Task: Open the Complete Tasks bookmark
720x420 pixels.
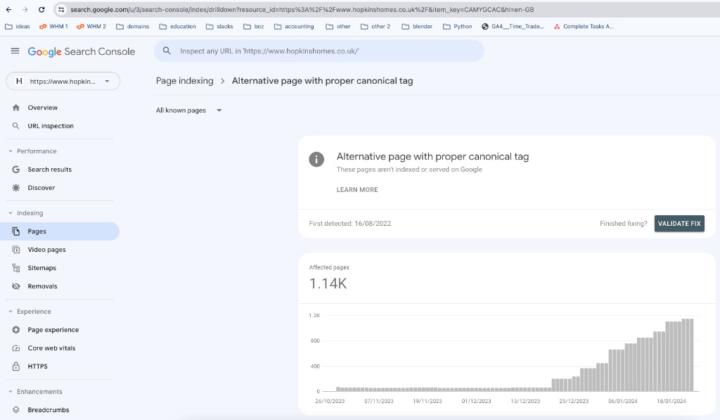Action: pos(584,27)
